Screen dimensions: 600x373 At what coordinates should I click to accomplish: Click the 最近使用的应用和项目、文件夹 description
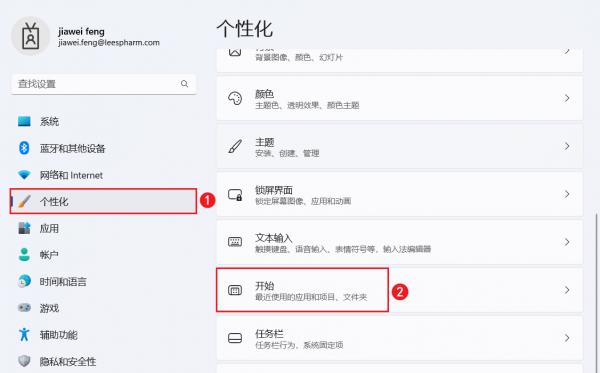[311, 297]
